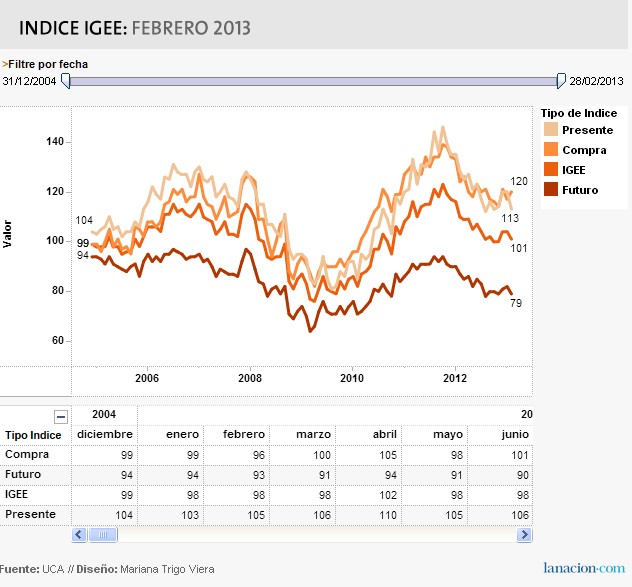Select the Futuro legend label
Image resolution: width=632 pixels, height=587 pixels.
(x=580, y=189)
